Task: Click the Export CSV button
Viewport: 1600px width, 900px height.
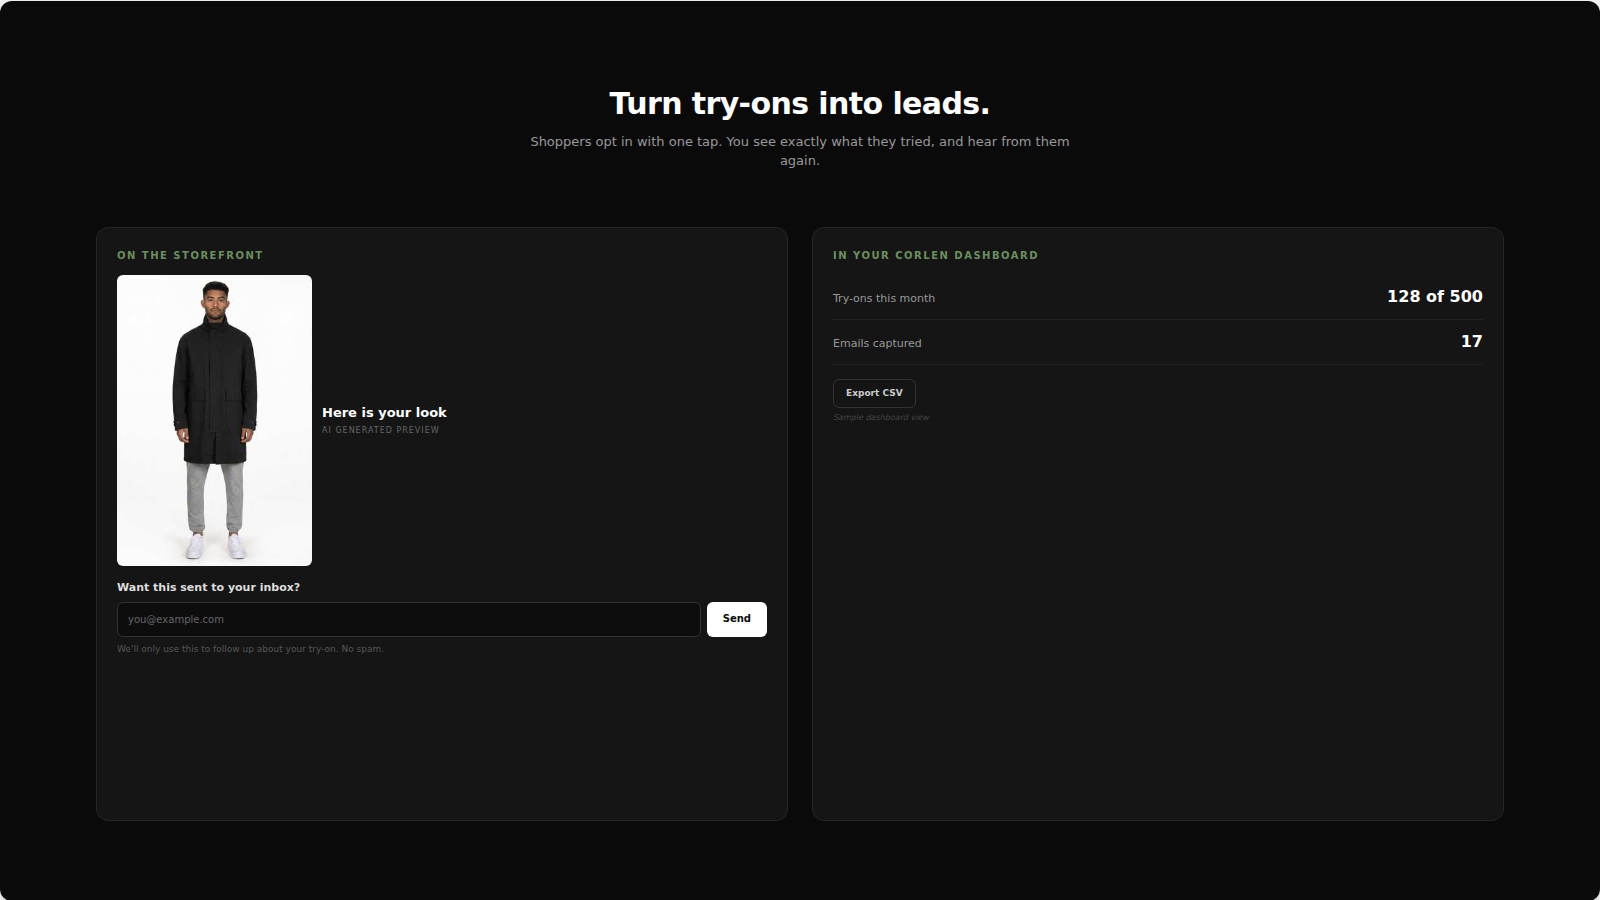Action: coord(874,393)
